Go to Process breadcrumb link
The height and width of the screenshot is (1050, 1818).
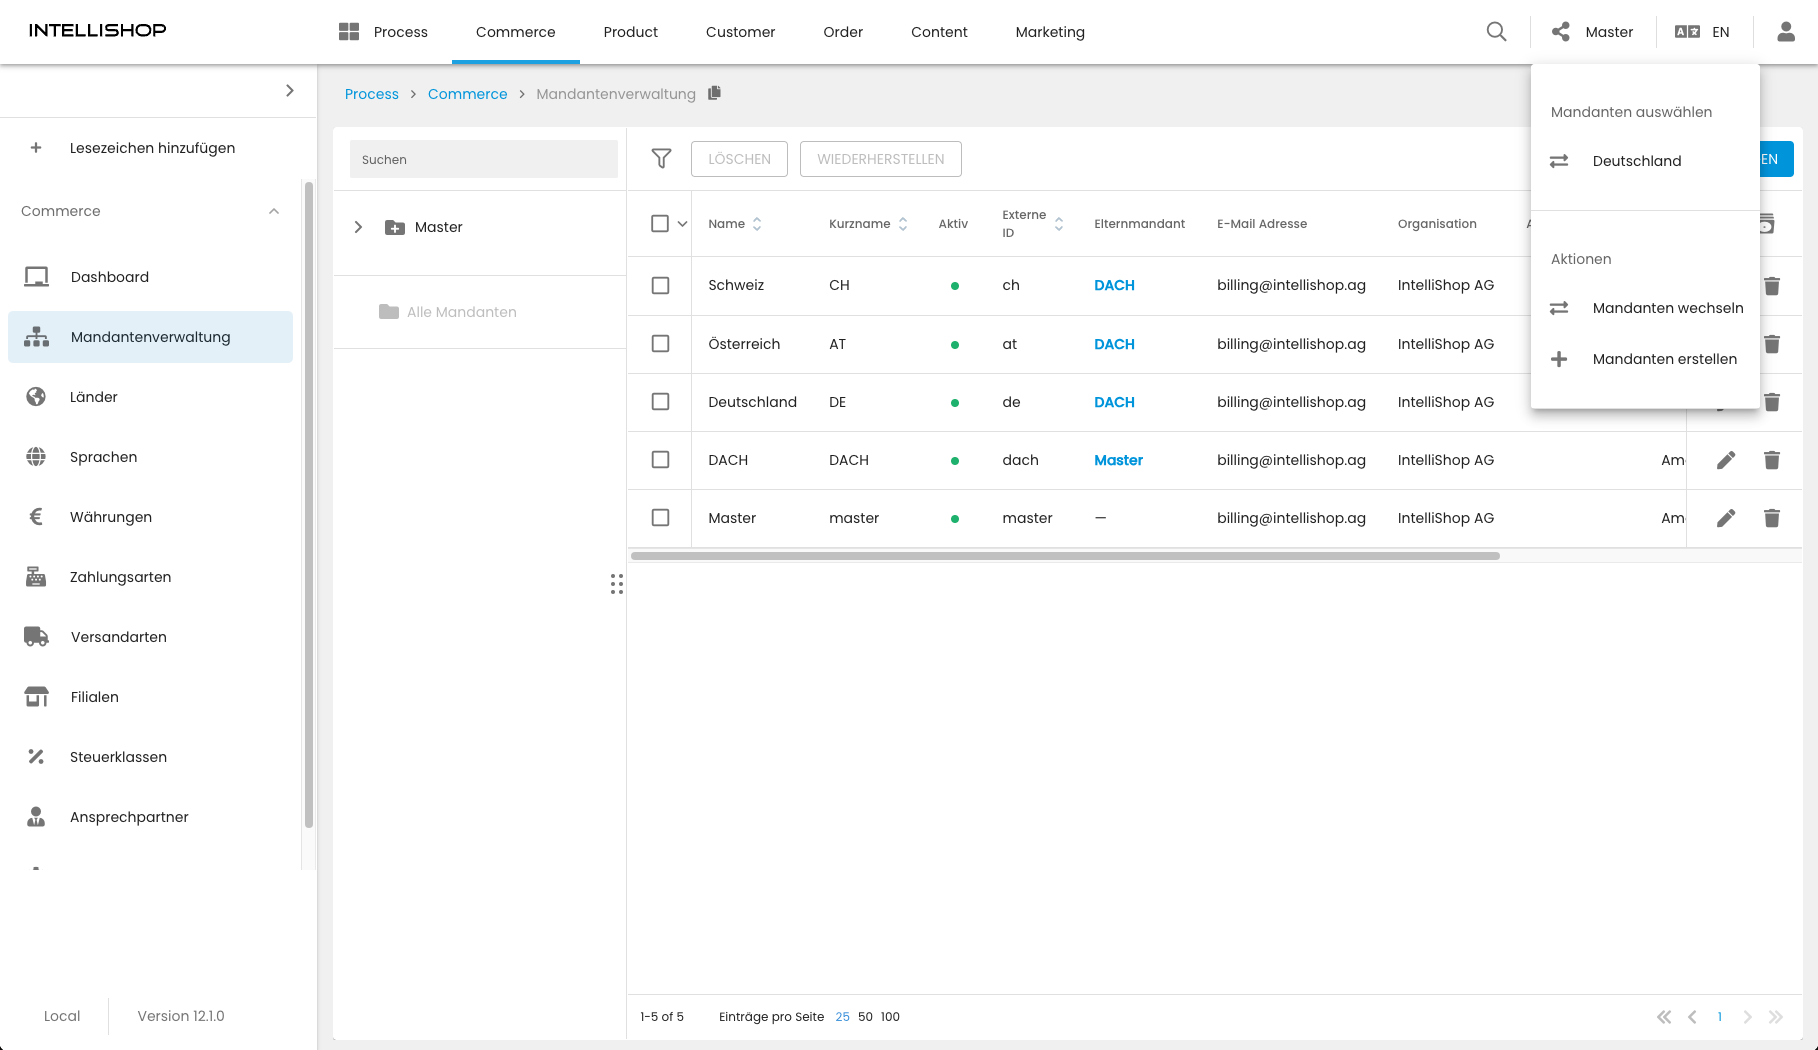tap(372, 94)
